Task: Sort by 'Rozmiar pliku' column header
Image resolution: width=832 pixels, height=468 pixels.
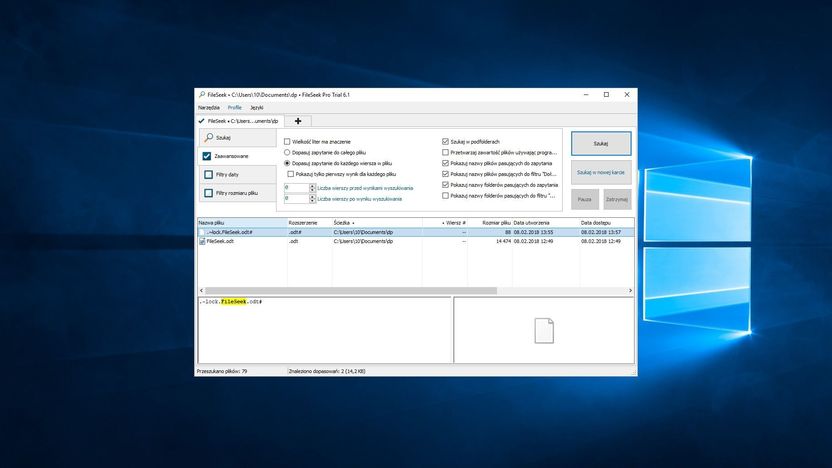Action: (x=490, y=223)
